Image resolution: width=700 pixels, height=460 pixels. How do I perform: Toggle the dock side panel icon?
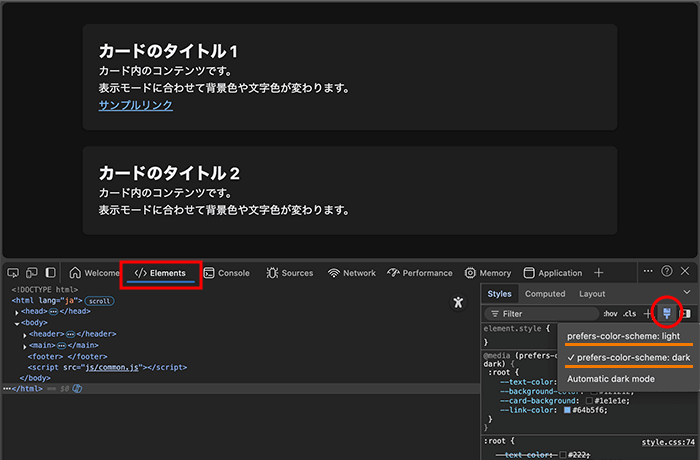pos(50,273)
